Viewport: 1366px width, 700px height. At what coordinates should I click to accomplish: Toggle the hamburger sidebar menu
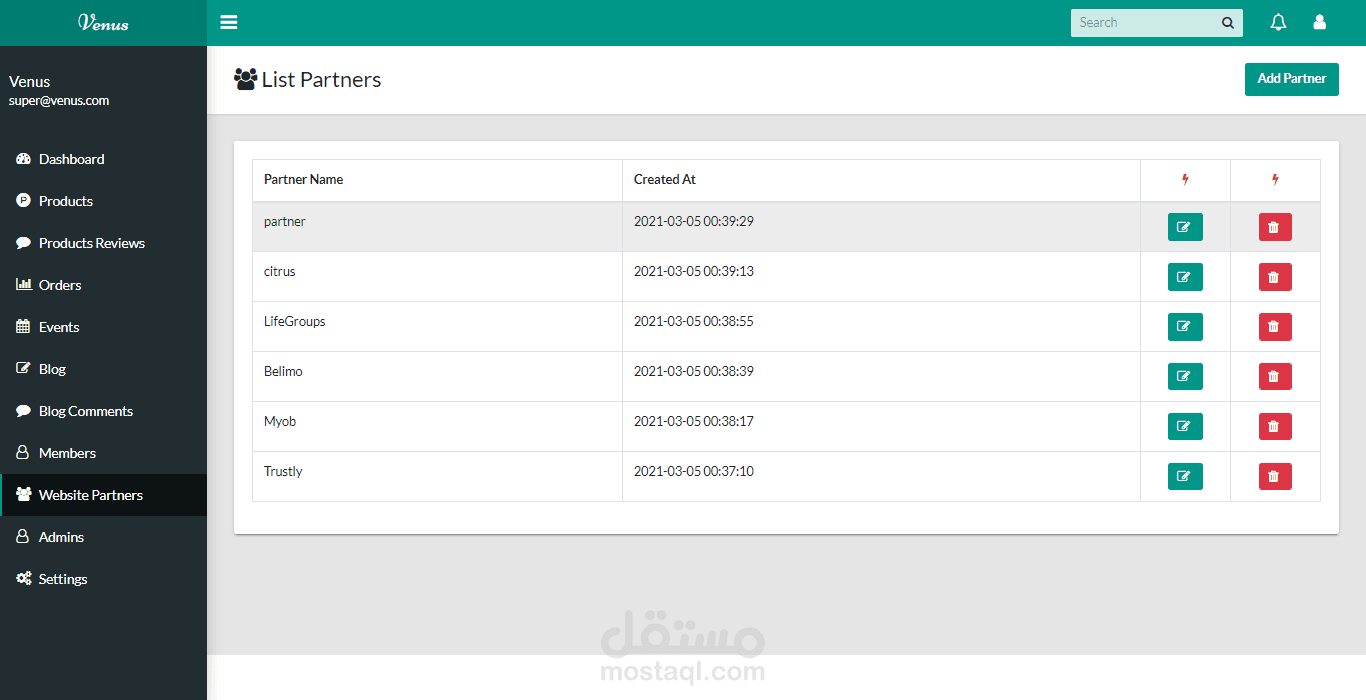(x=229, y=22)
